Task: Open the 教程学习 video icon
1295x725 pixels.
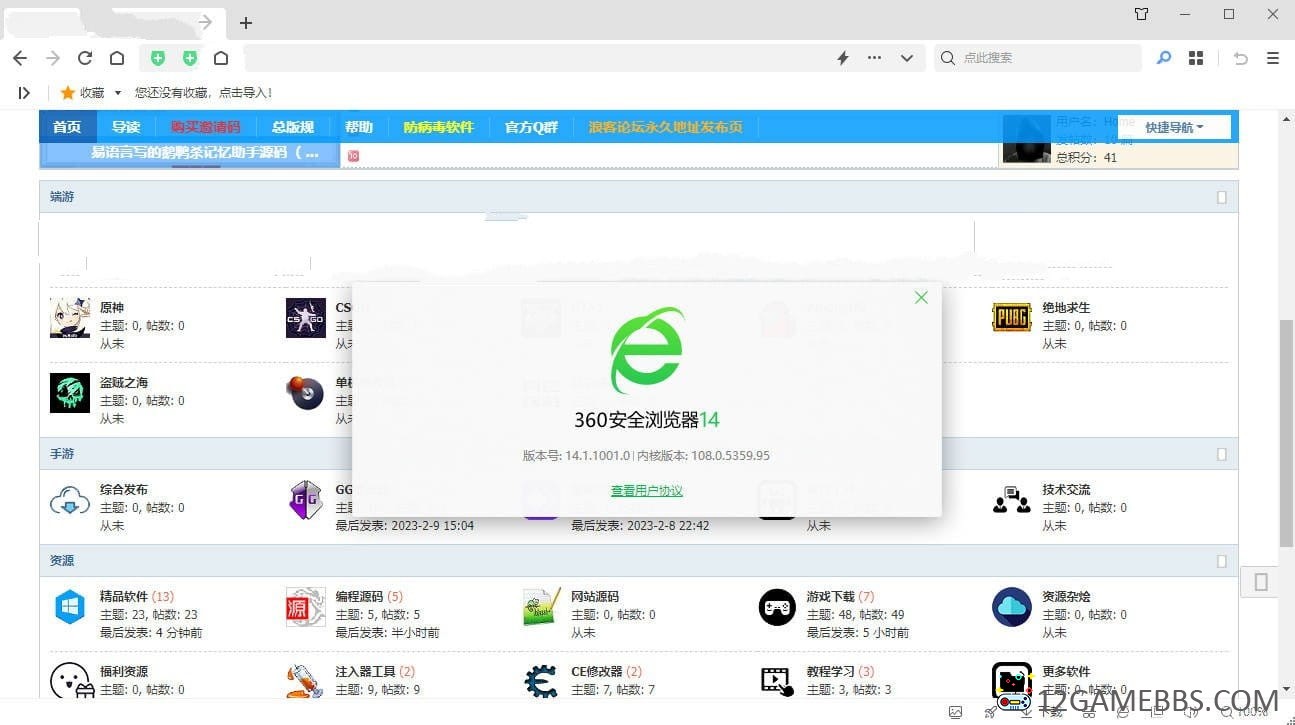Action: (777, 681)
